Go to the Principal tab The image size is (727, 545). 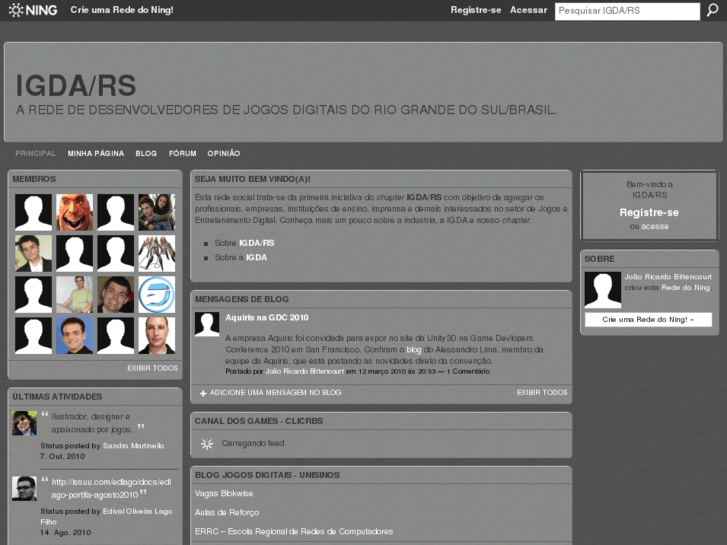36,154
